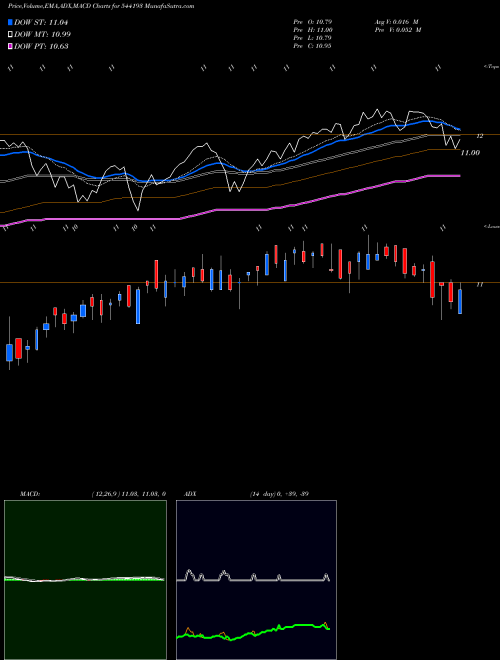Click inside the dark blue ADX chart panel
This screenshot has height=660, width=500.
[x=256, y=580]
